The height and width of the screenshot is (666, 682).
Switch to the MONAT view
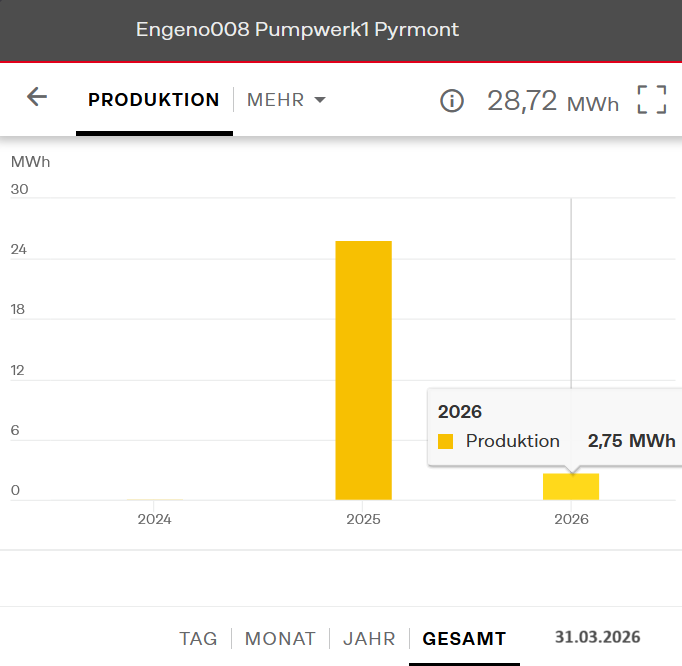280,638
